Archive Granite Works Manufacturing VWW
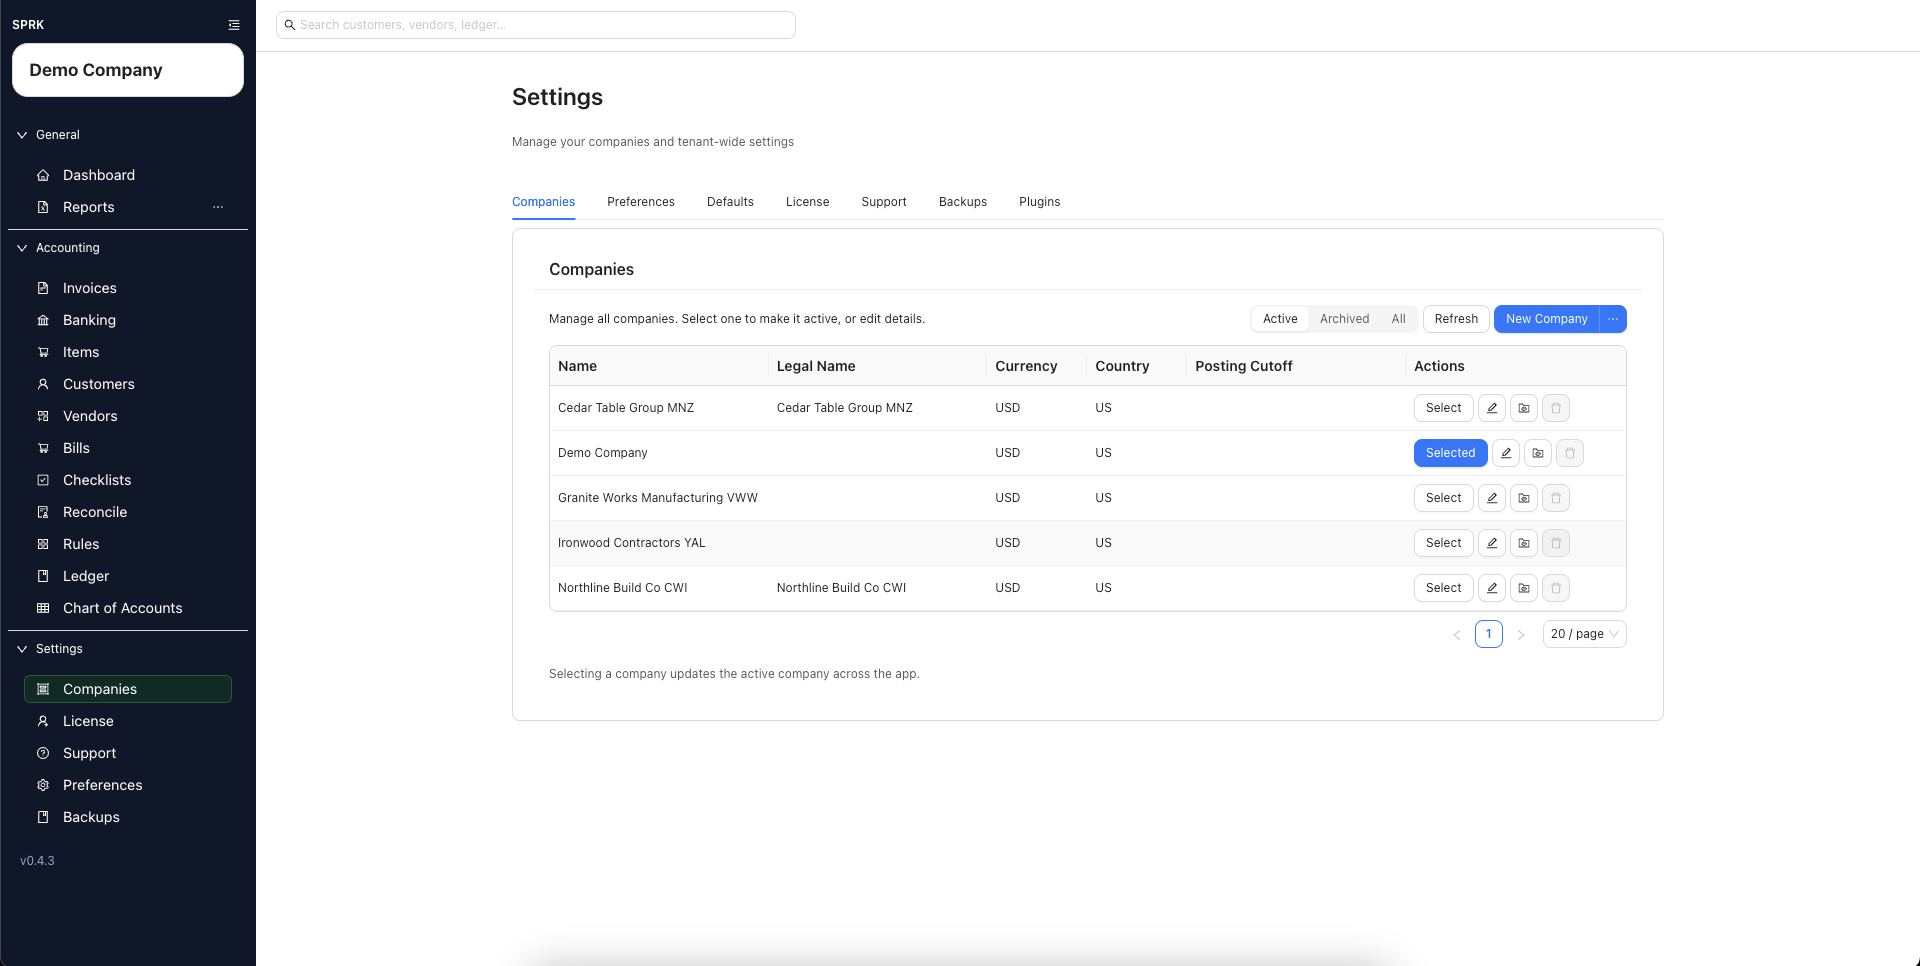 (x=1524, y=498)
